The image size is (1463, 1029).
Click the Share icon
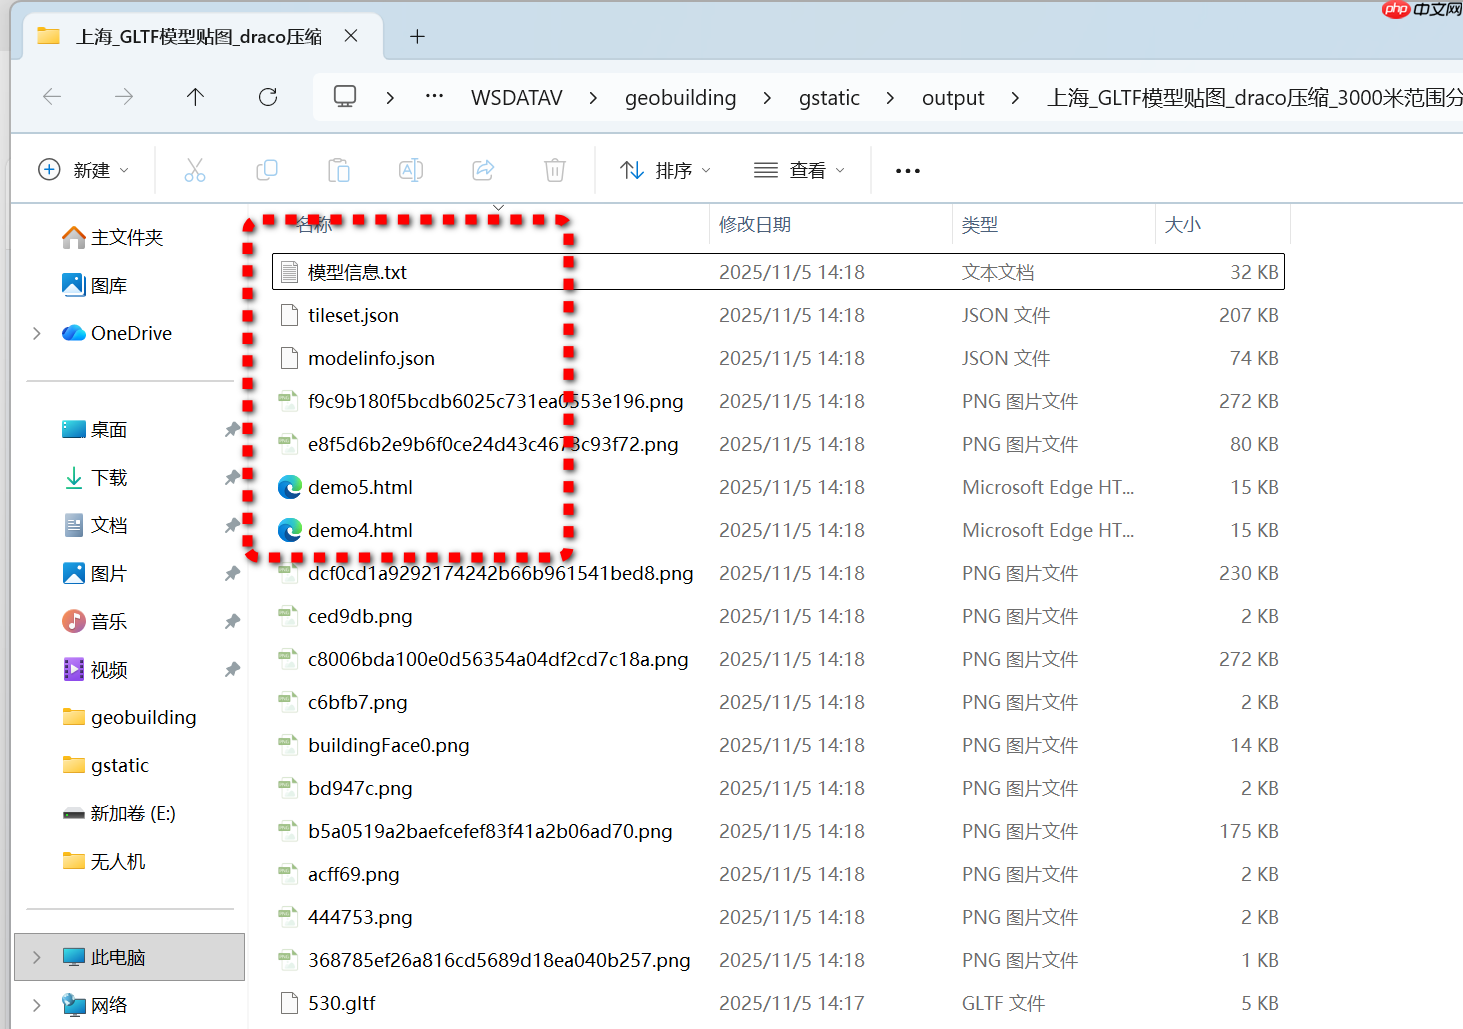click(483, 170)
